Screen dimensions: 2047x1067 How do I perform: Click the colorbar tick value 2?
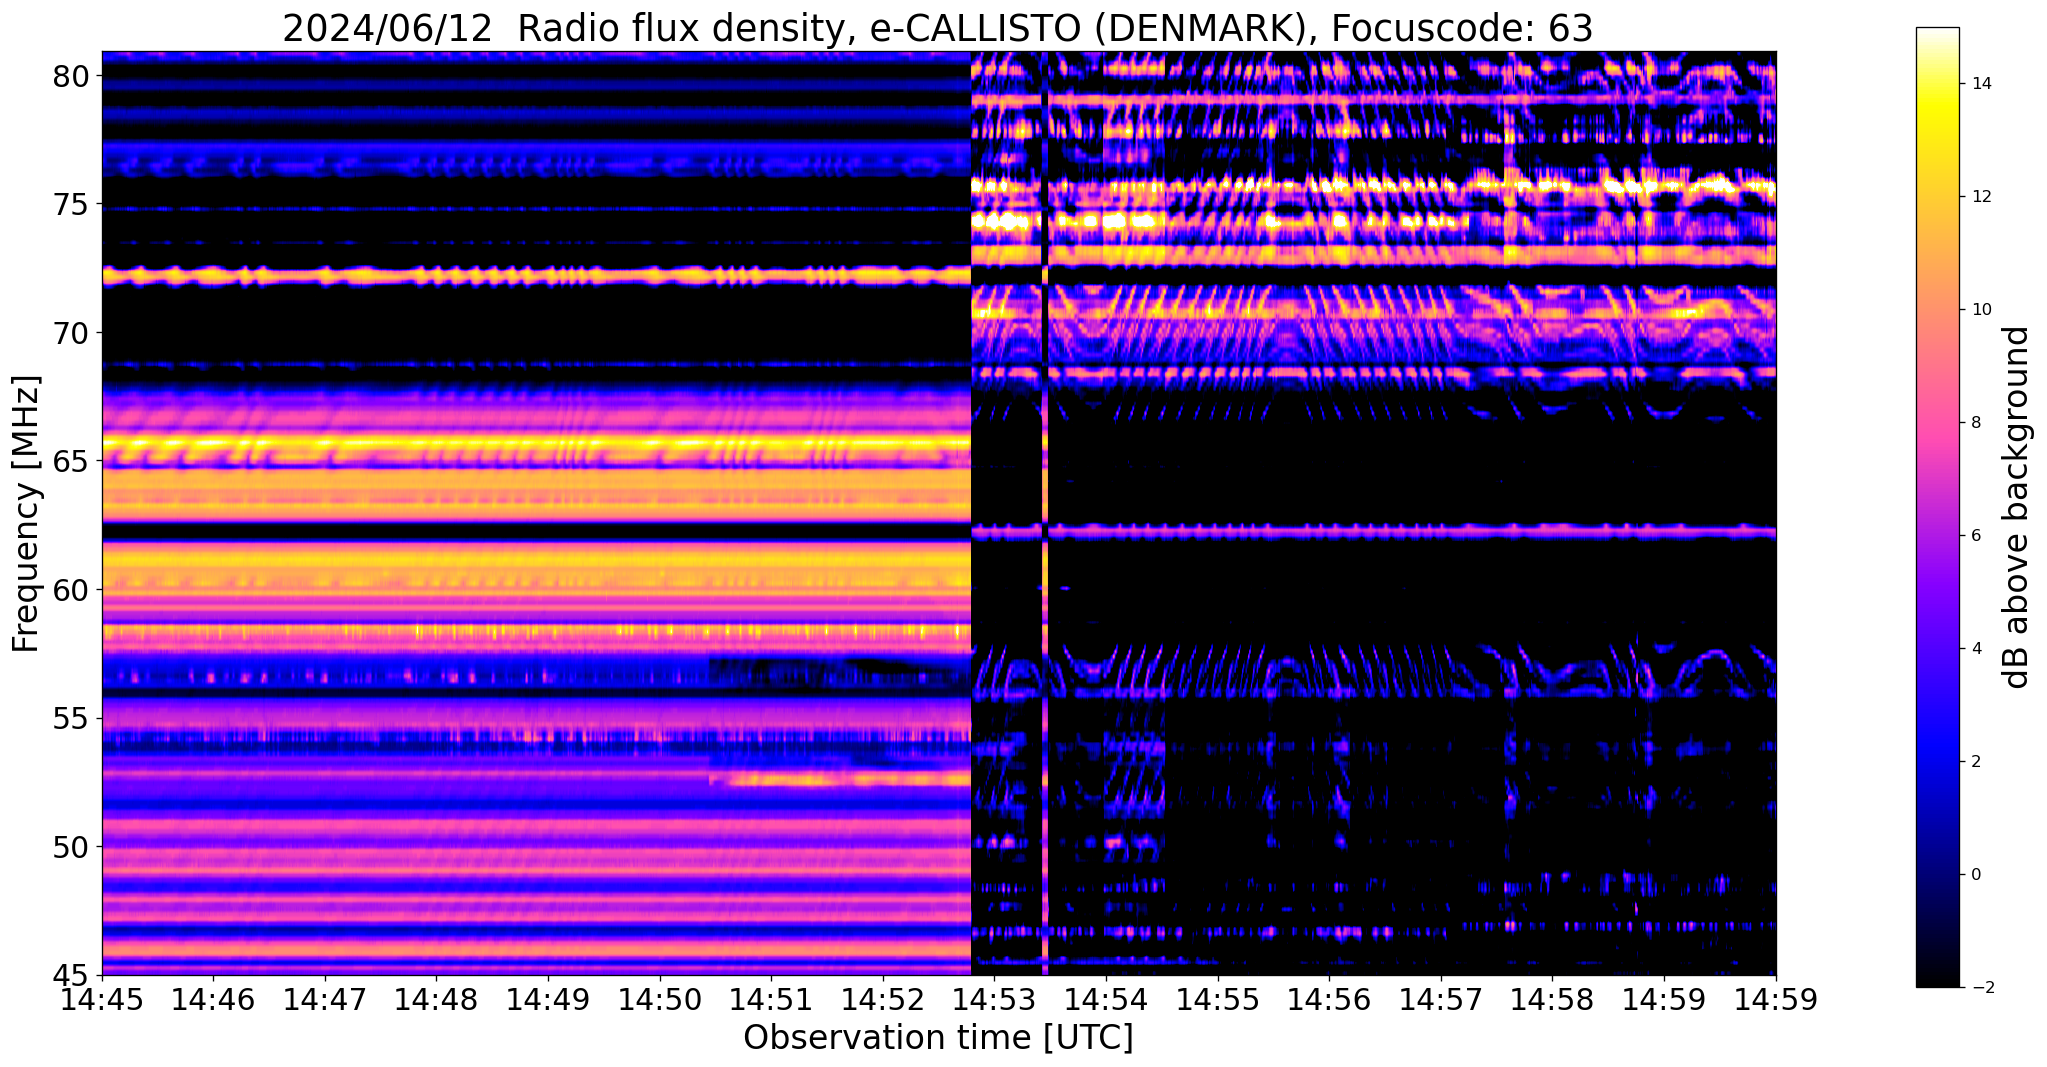(x=1975, y=762)
